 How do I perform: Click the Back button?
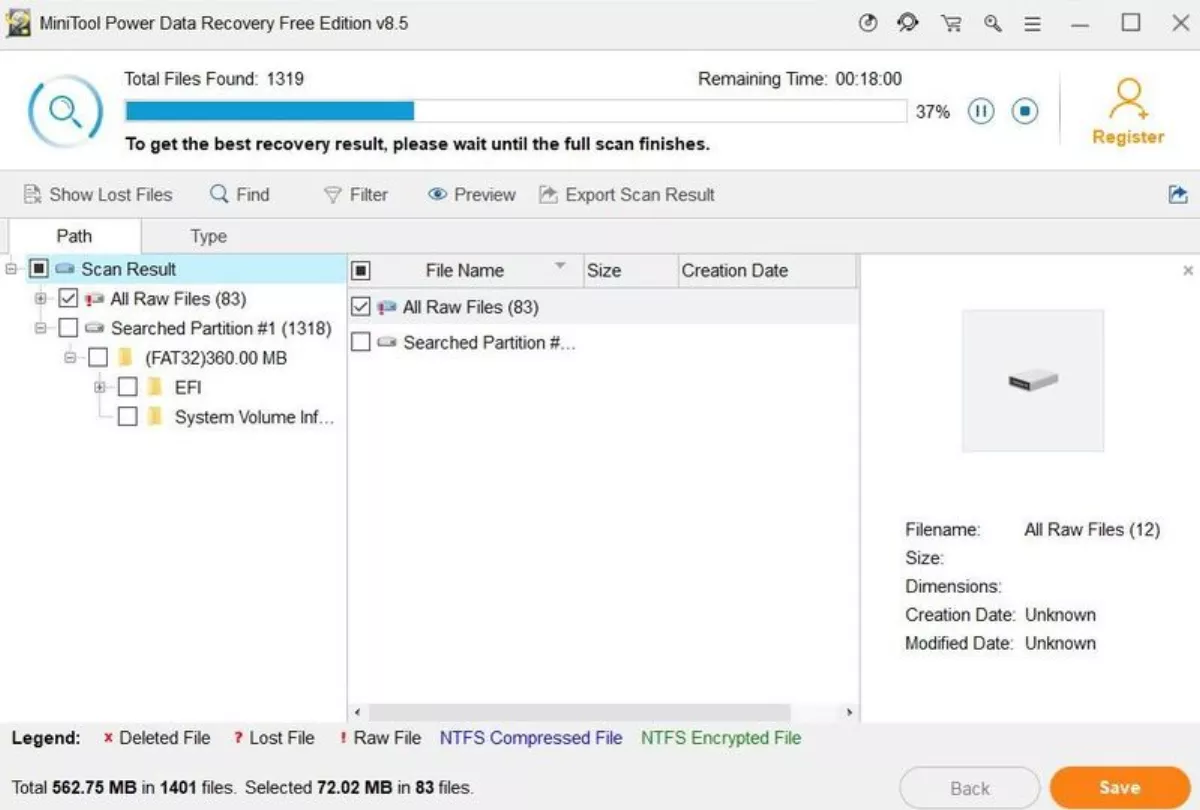tap(970, 788)
